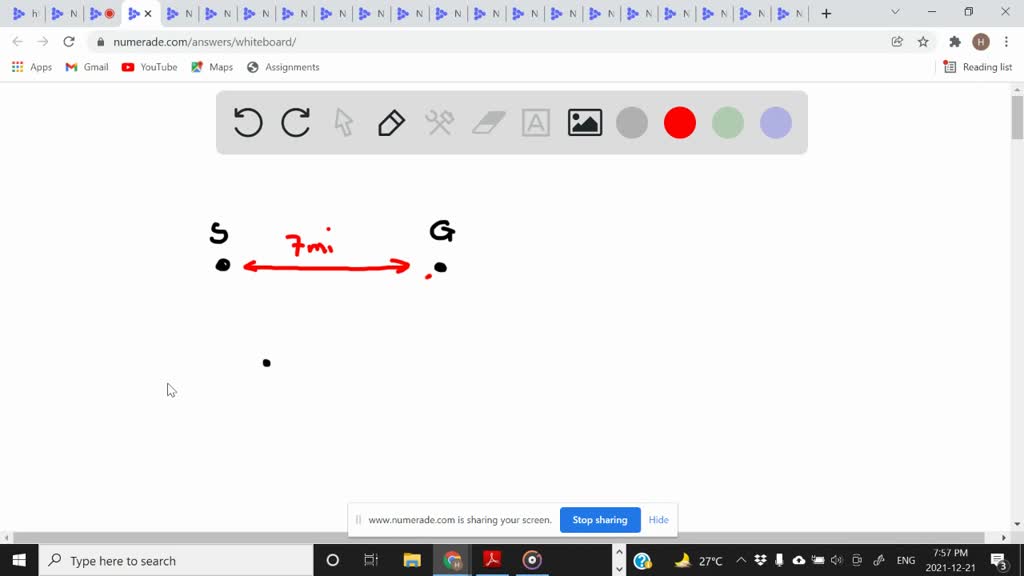Image resolution: width=1024 pixels, height=576 pixels.
Task: Open a new browser tab
Action: (x=826, y=14)
